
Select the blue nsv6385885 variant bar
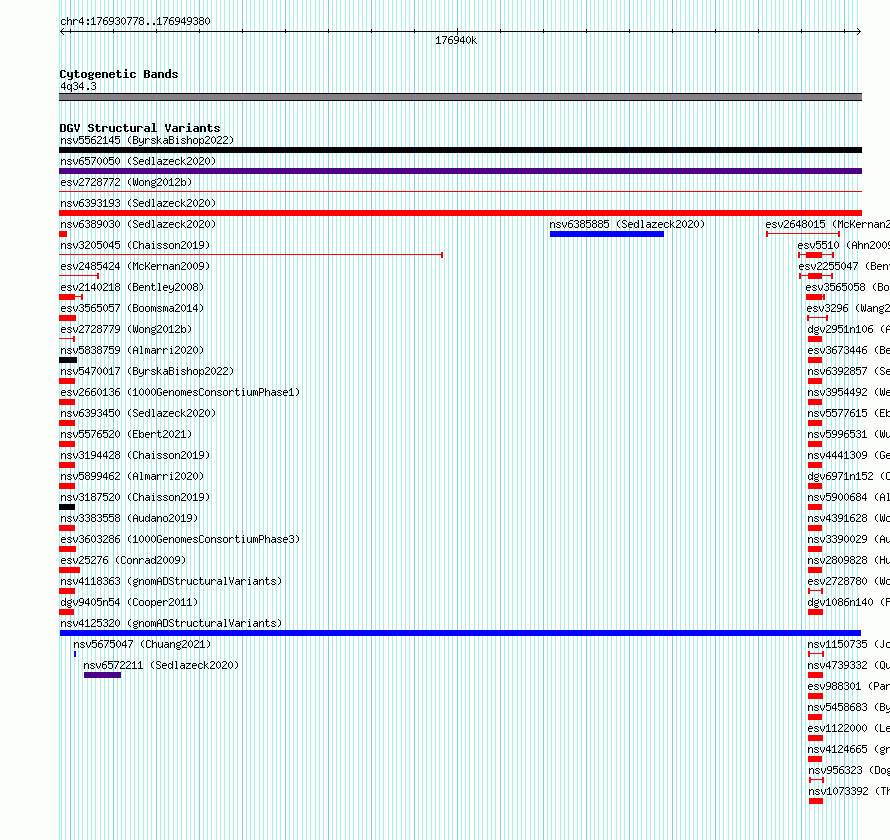607,234
